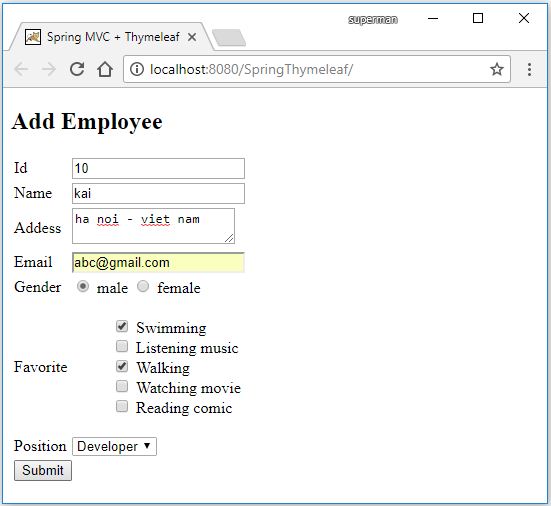Click the Id label text
551x506 pixels.
coord(20,168)
